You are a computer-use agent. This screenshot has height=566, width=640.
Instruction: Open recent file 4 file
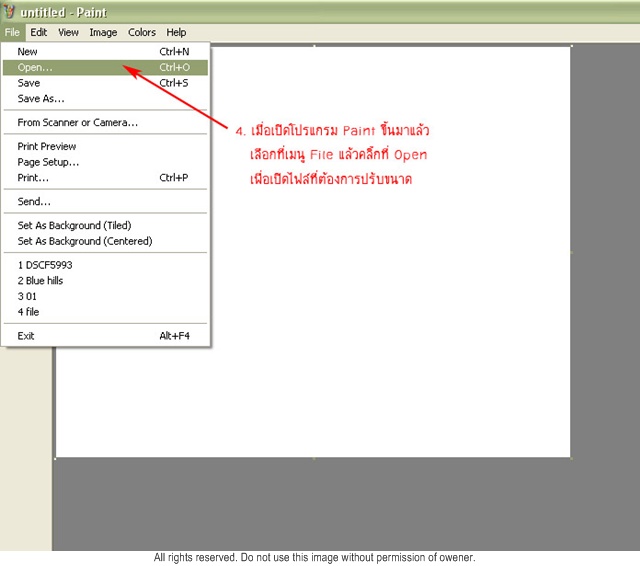(105, 312)
